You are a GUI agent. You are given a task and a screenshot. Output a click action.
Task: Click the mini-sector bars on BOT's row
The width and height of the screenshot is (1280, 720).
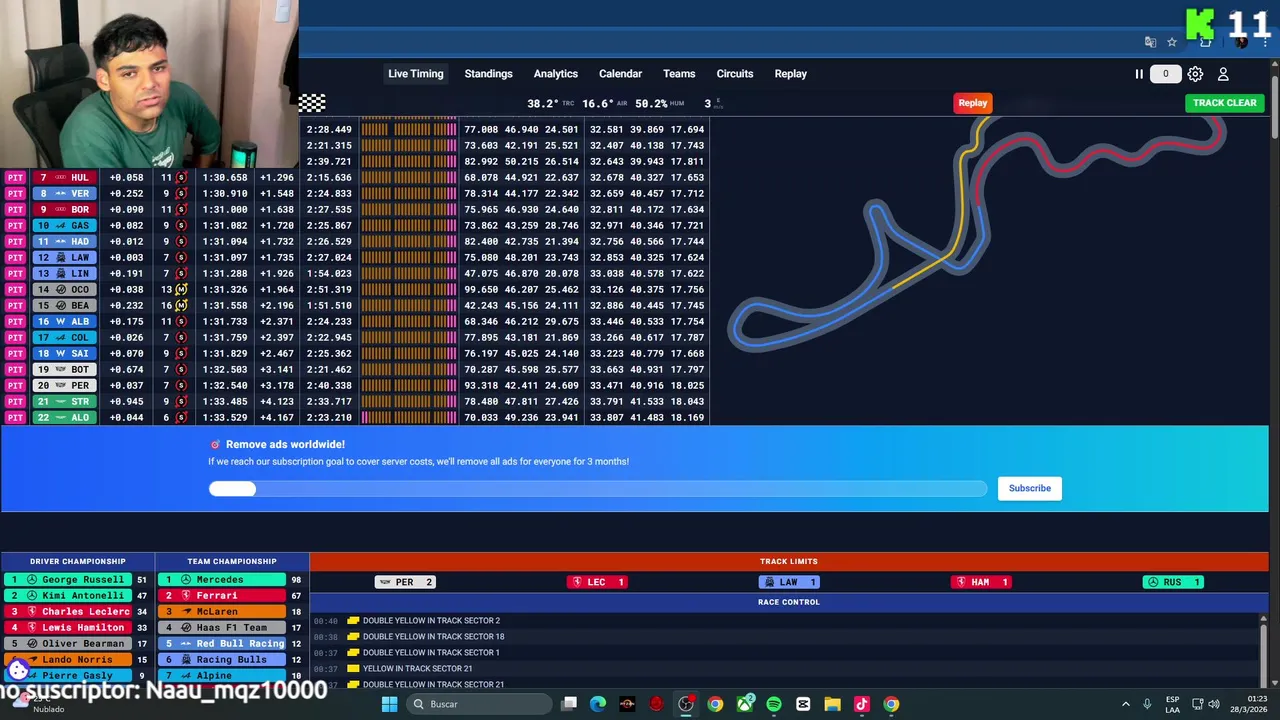coord(409,369)
